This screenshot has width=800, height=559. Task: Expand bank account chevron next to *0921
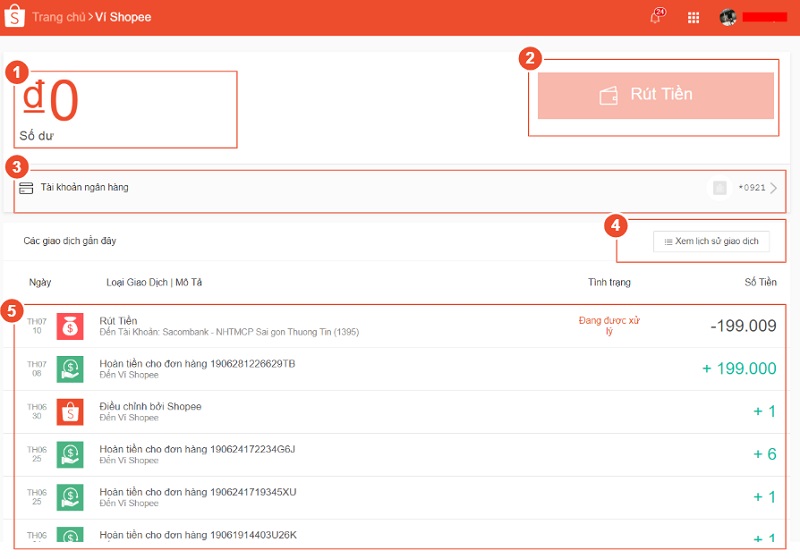(773, 188)
